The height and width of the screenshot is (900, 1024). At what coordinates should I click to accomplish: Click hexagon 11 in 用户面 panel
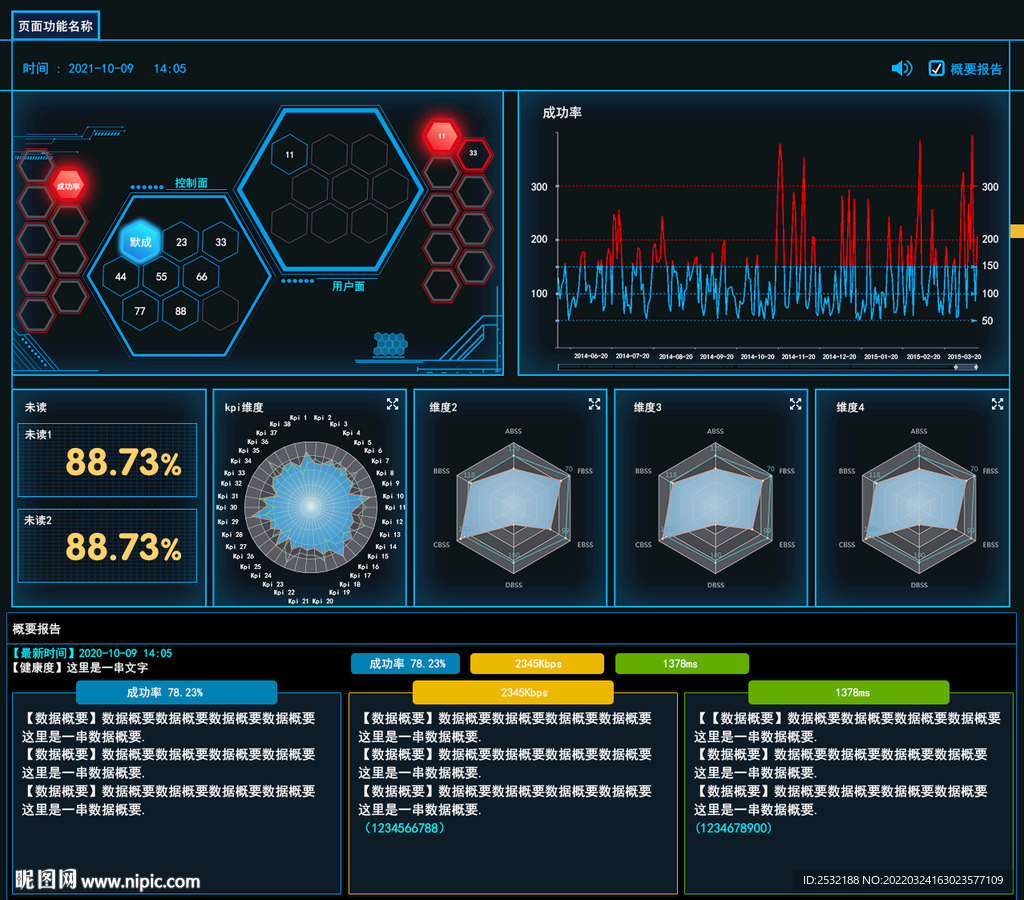(x=289, y=155)
